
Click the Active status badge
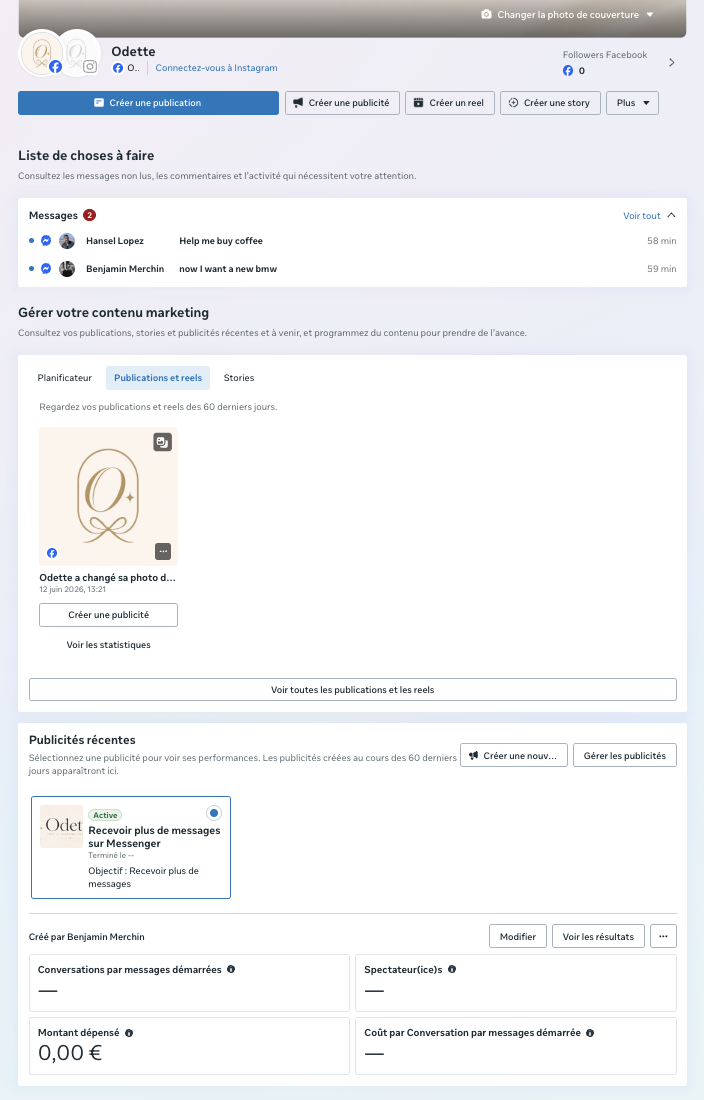click(105, 815)
